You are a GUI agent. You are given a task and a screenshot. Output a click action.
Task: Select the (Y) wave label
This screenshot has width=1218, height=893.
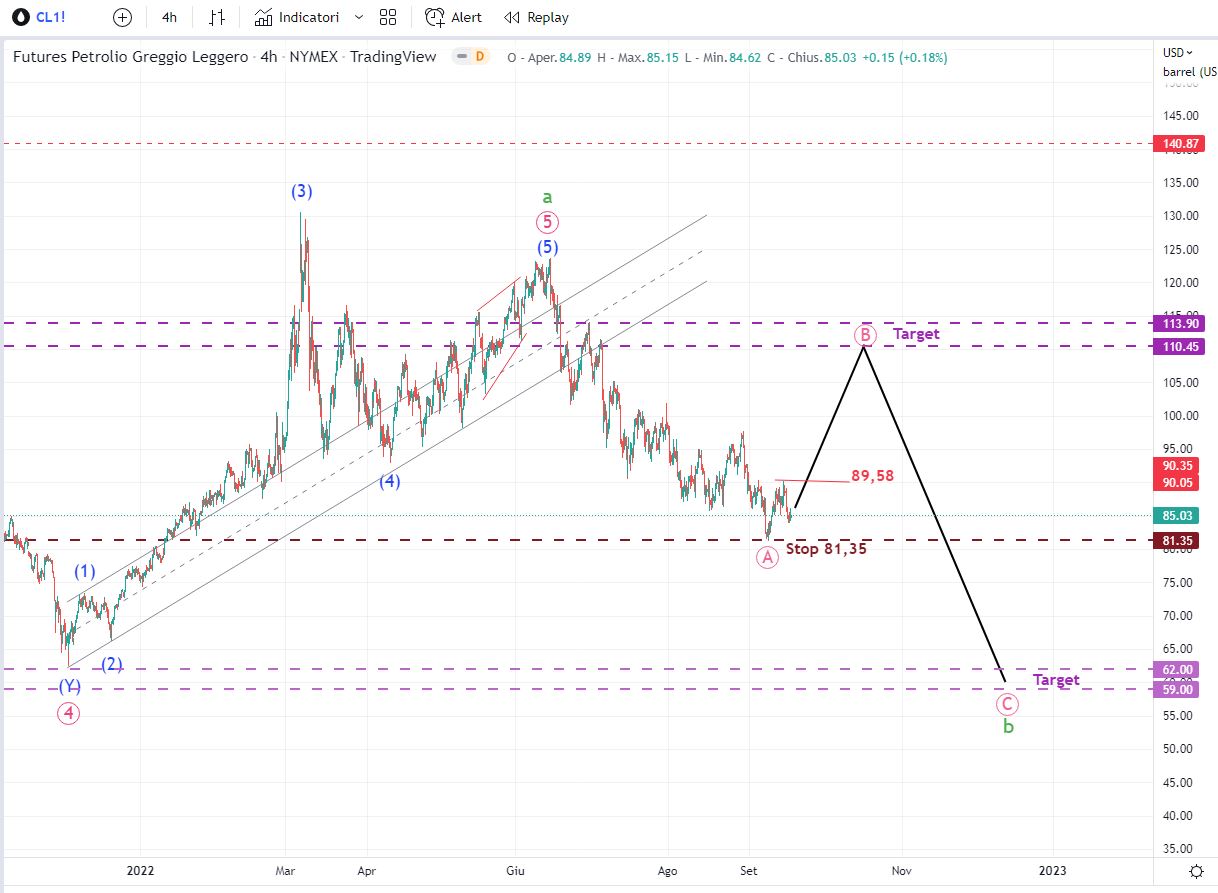(69, 686)
